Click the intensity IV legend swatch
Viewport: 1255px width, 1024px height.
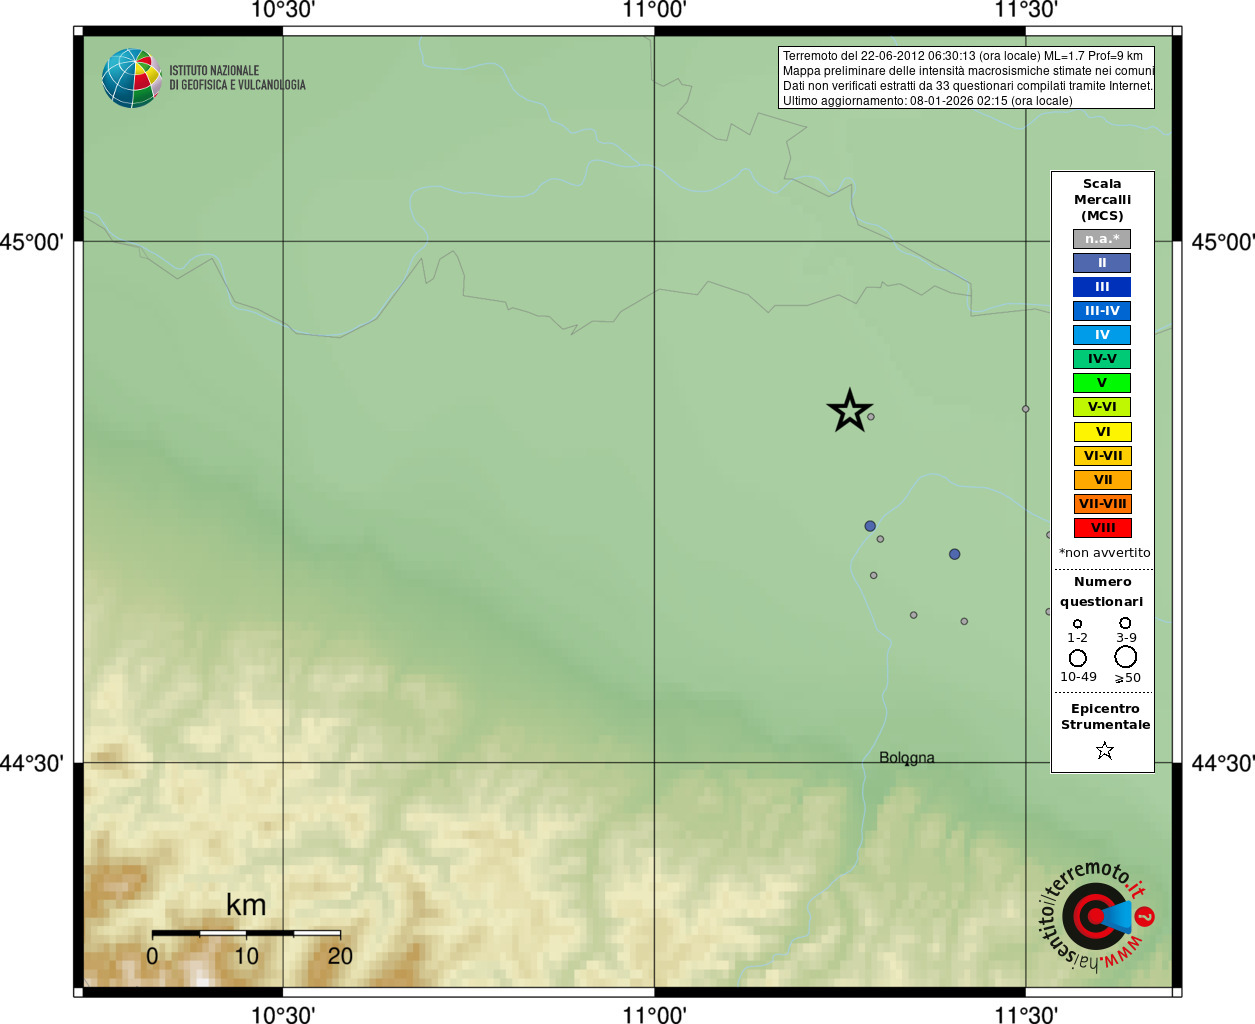point(1102,335)
